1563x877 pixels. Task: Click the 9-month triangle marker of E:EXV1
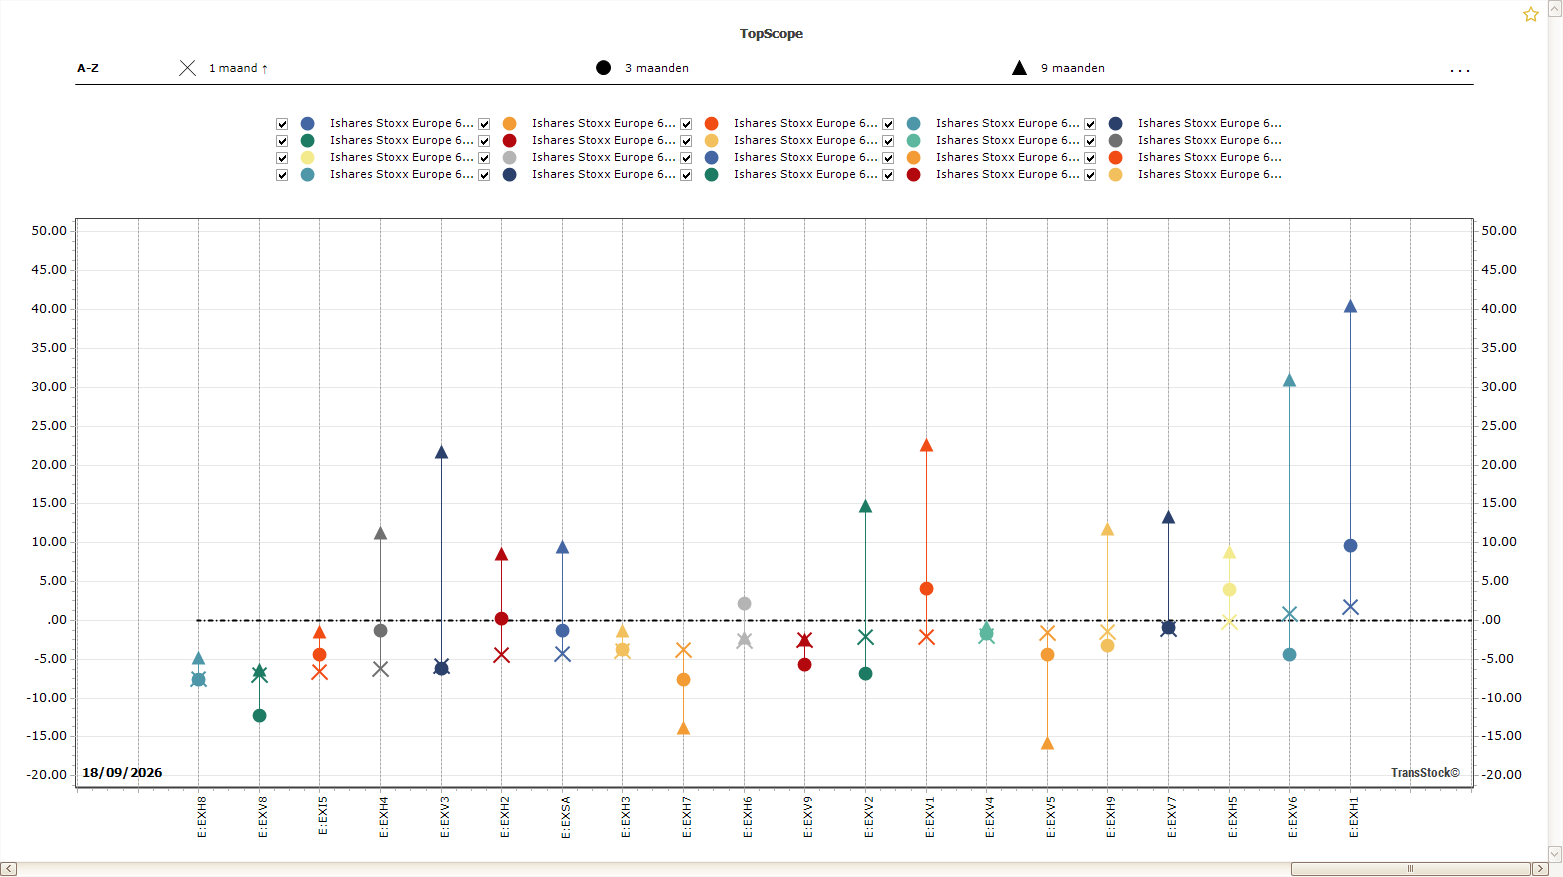coord(926,446)
